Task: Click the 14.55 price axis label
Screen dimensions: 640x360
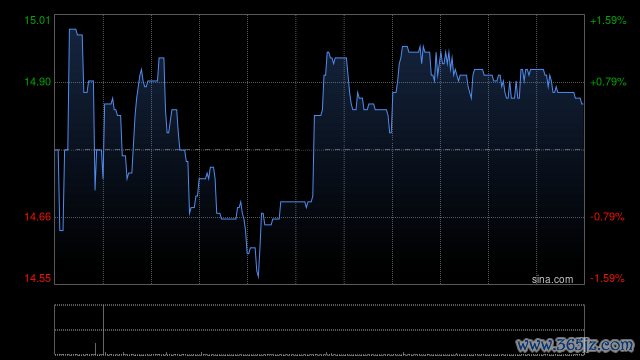Action: pos(38,278)
